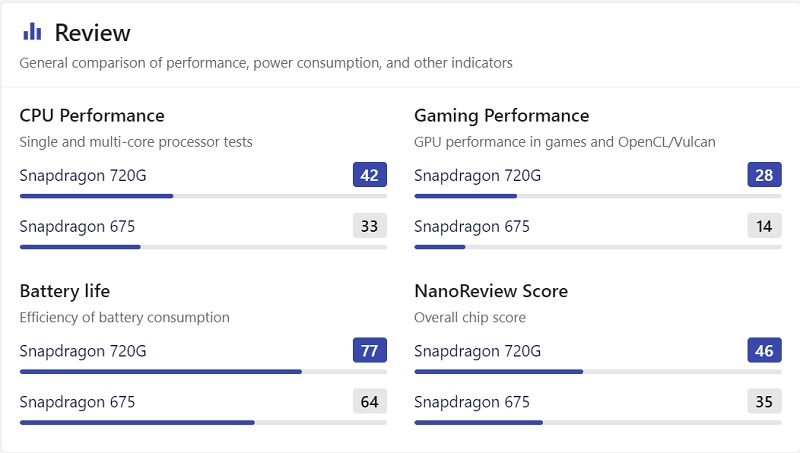The width and height of the screenshot is (800, 453).
Task: Click Snapdragon 720G CPU performance progress bar
Action: point(203,196)
